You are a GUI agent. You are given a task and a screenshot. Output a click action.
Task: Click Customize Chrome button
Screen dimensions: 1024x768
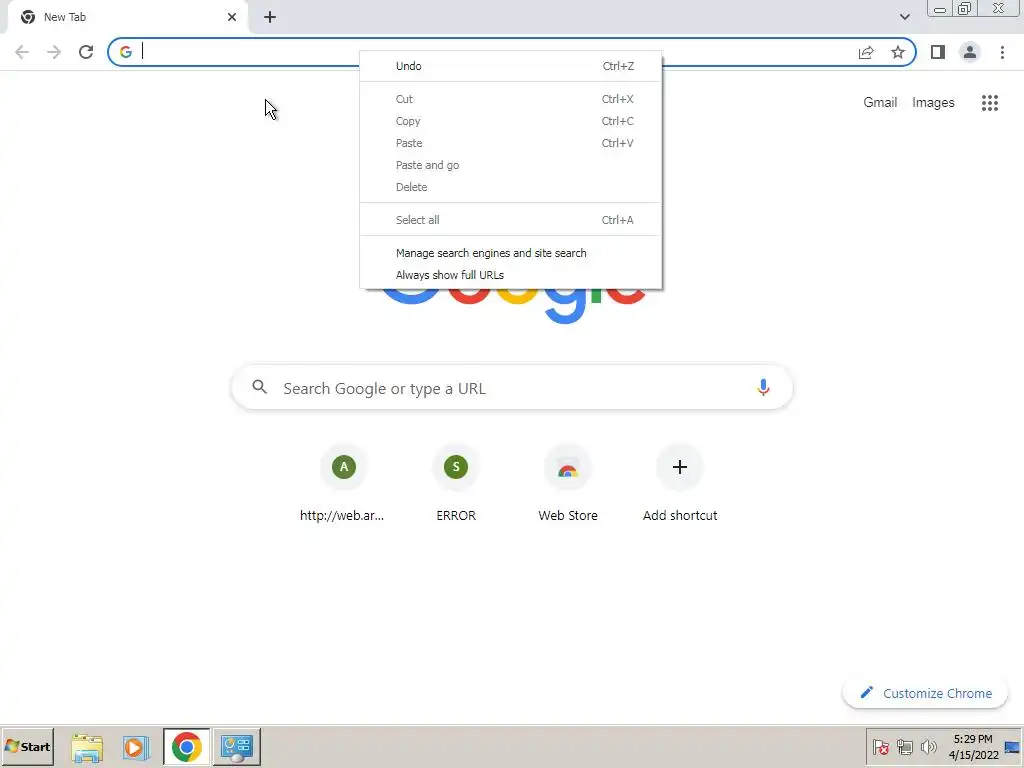(925, 693)
